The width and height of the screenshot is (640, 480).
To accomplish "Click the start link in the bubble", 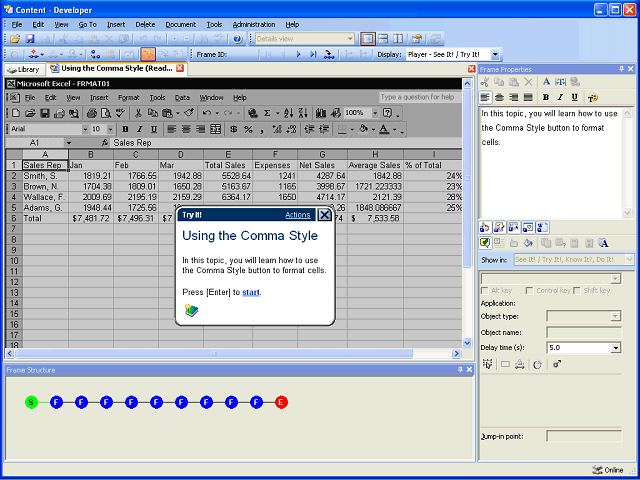I will [x=251, y=292].
